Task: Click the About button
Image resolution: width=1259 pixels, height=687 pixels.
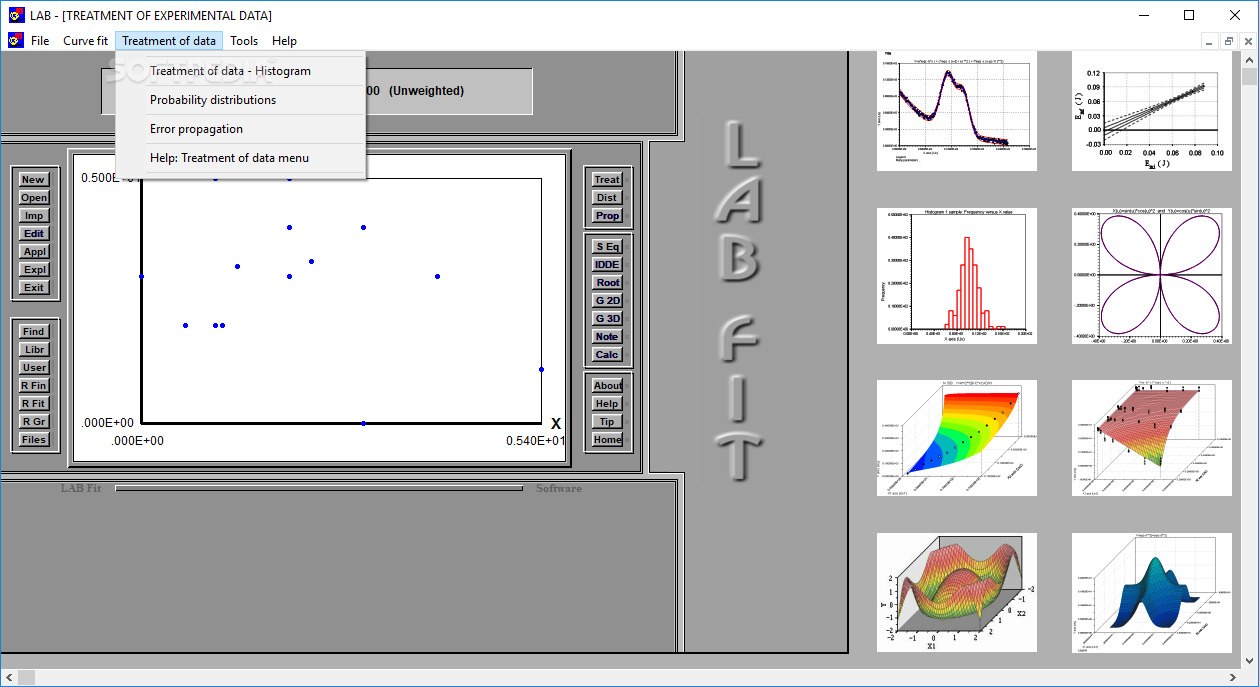Action: [x=607, y=386]
